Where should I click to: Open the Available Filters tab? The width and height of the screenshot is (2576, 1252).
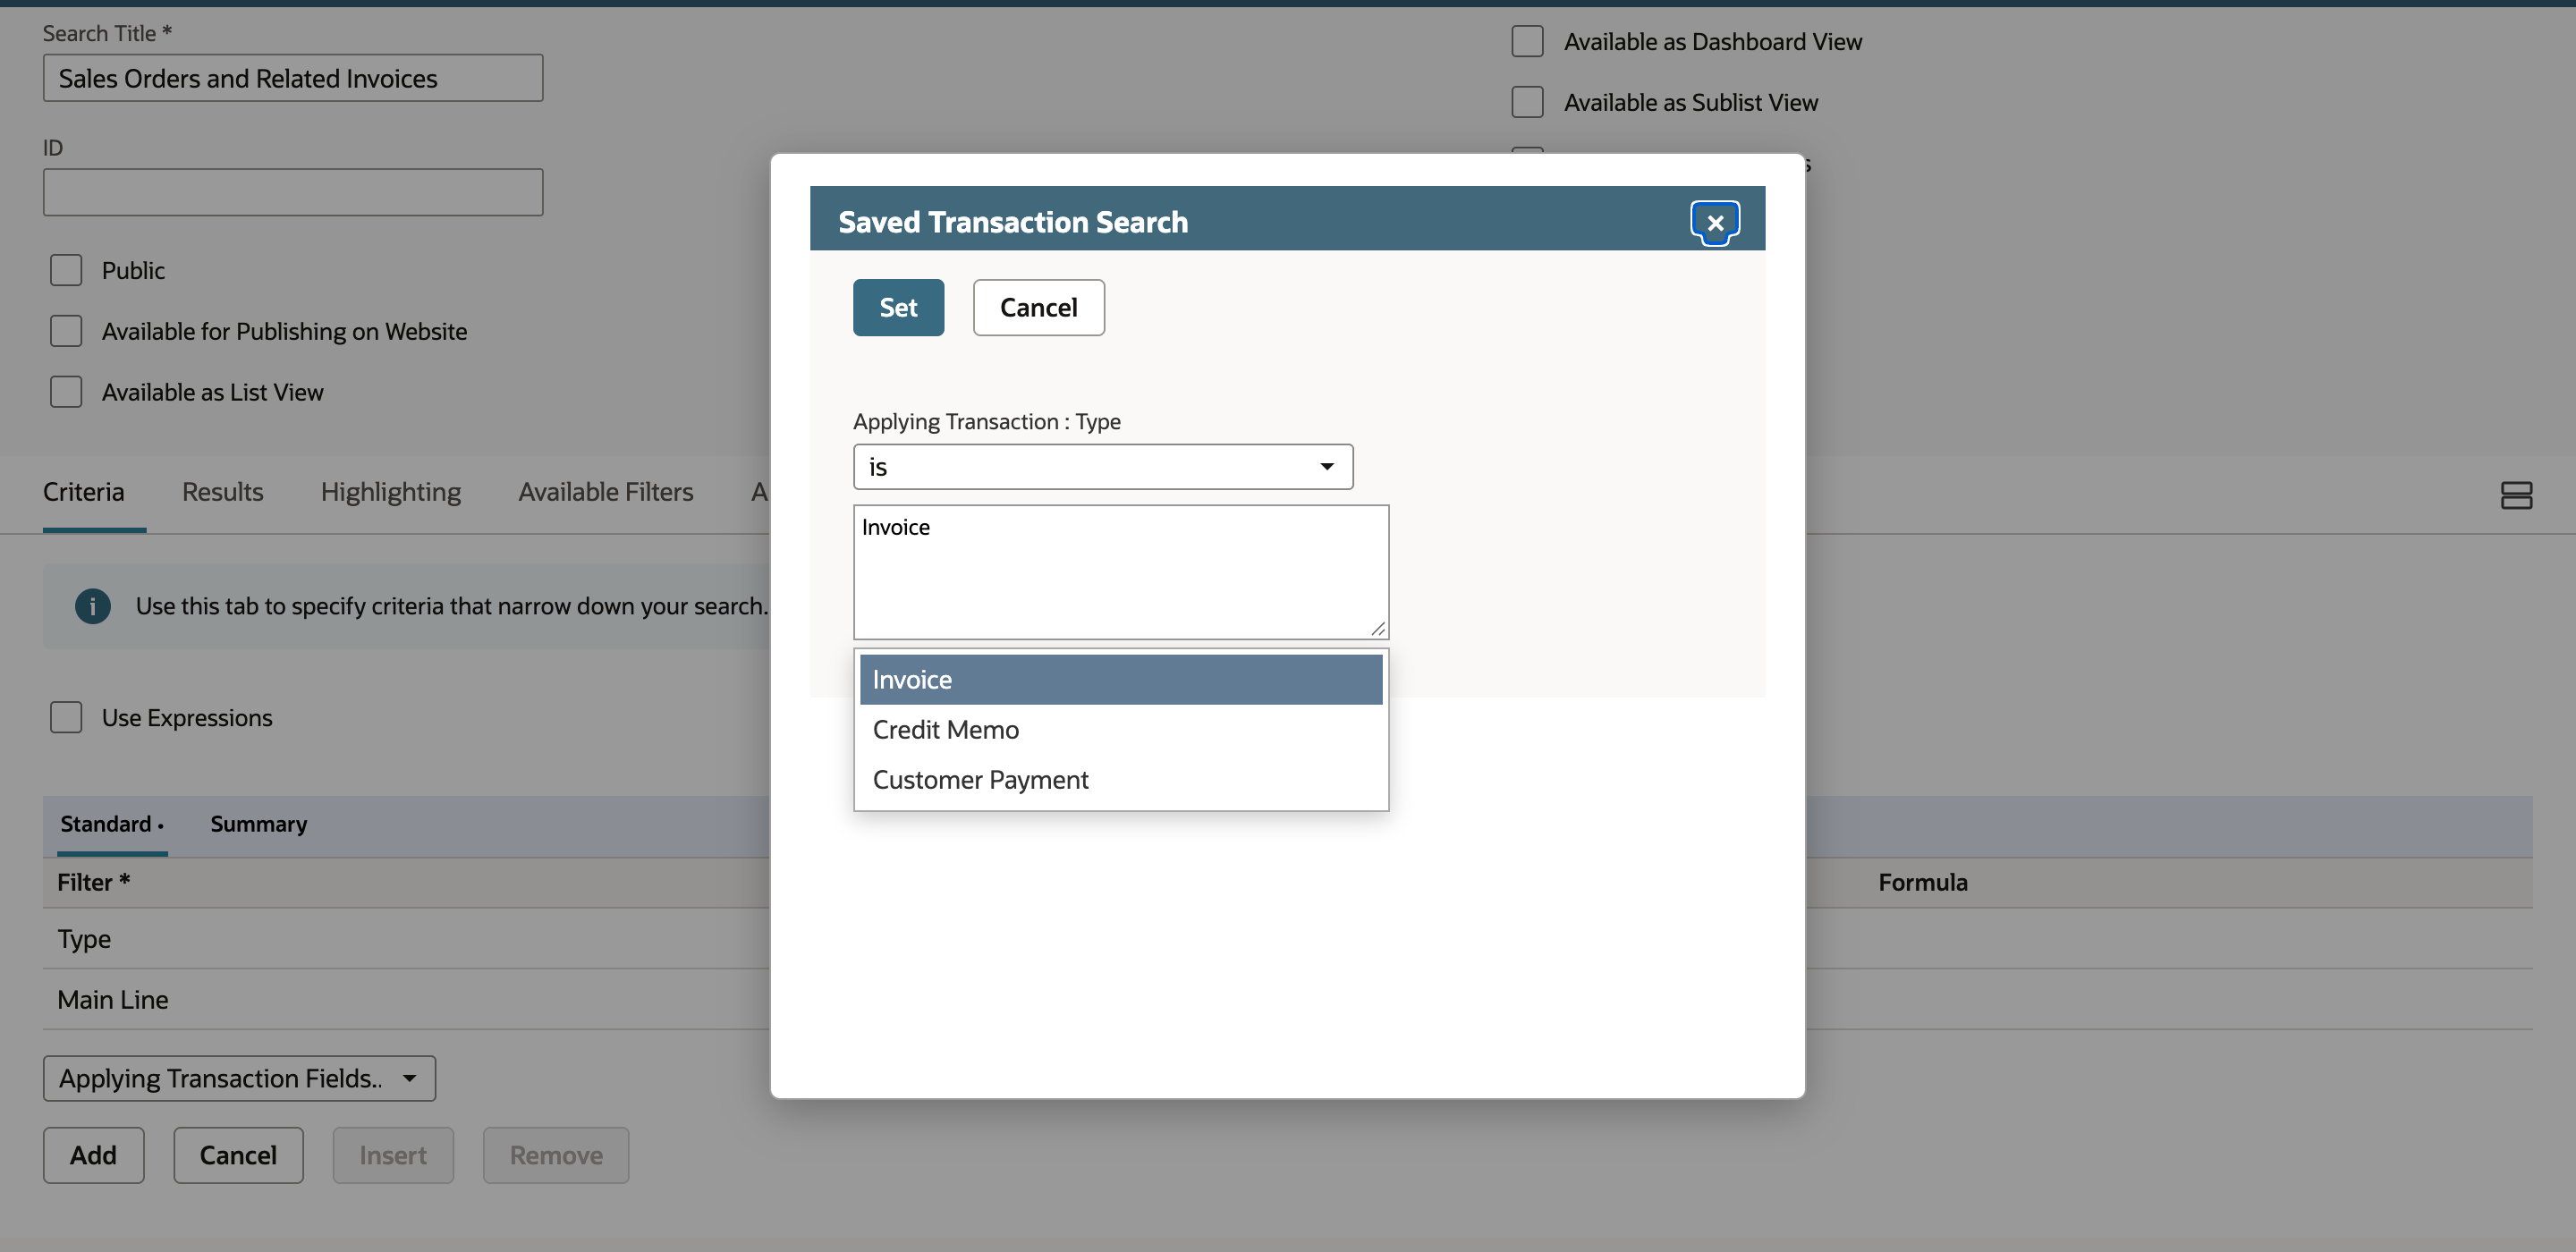[606, 492]
